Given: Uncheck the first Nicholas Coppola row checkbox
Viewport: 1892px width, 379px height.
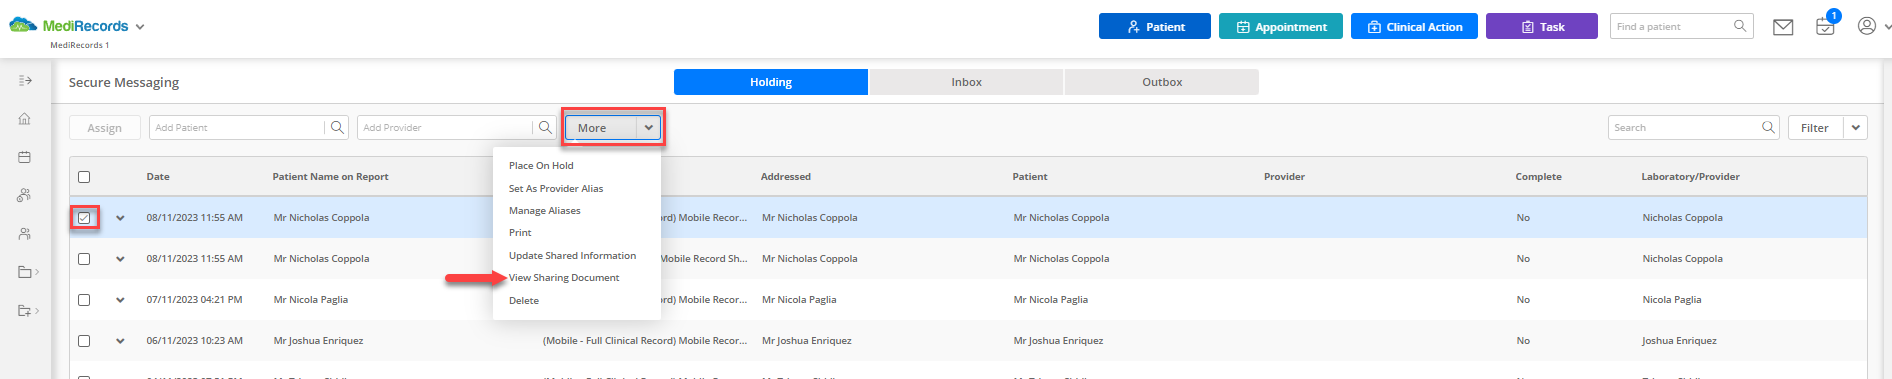Looking at the screenshot, I should click(84, 217).
